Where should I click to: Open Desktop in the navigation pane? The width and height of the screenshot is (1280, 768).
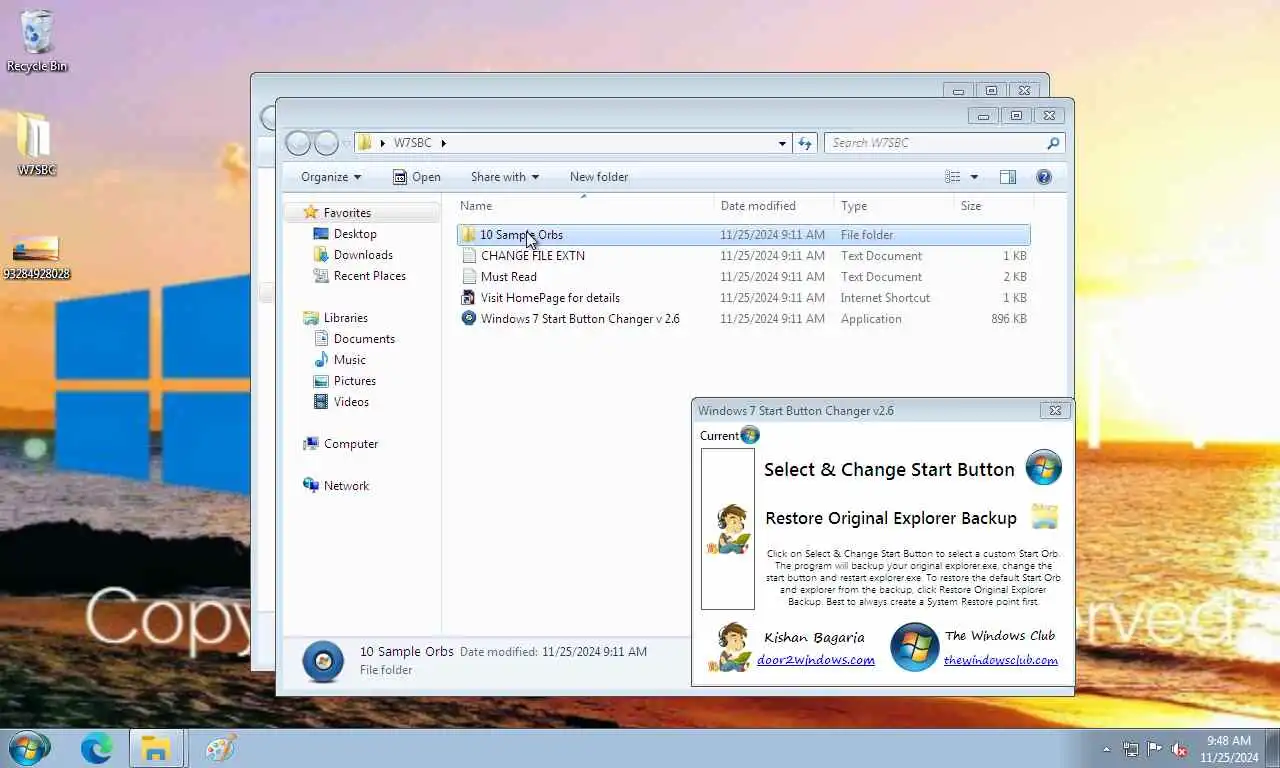click(x=355, y=234)
